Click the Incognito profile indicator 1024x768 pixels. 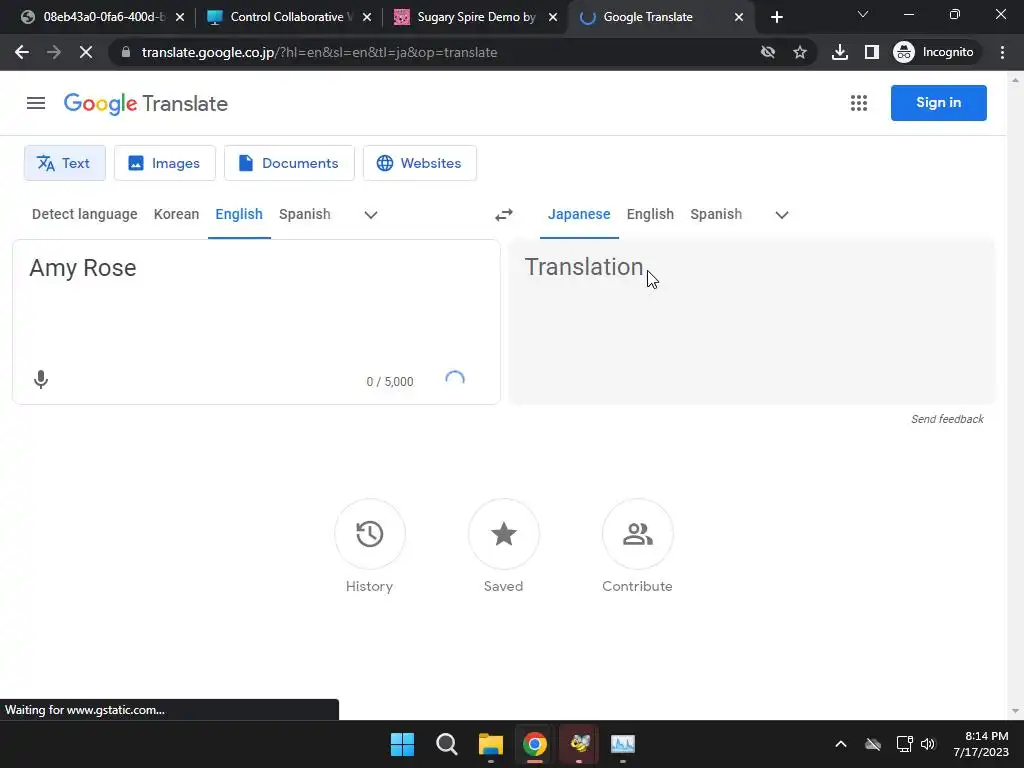(934, 52)
